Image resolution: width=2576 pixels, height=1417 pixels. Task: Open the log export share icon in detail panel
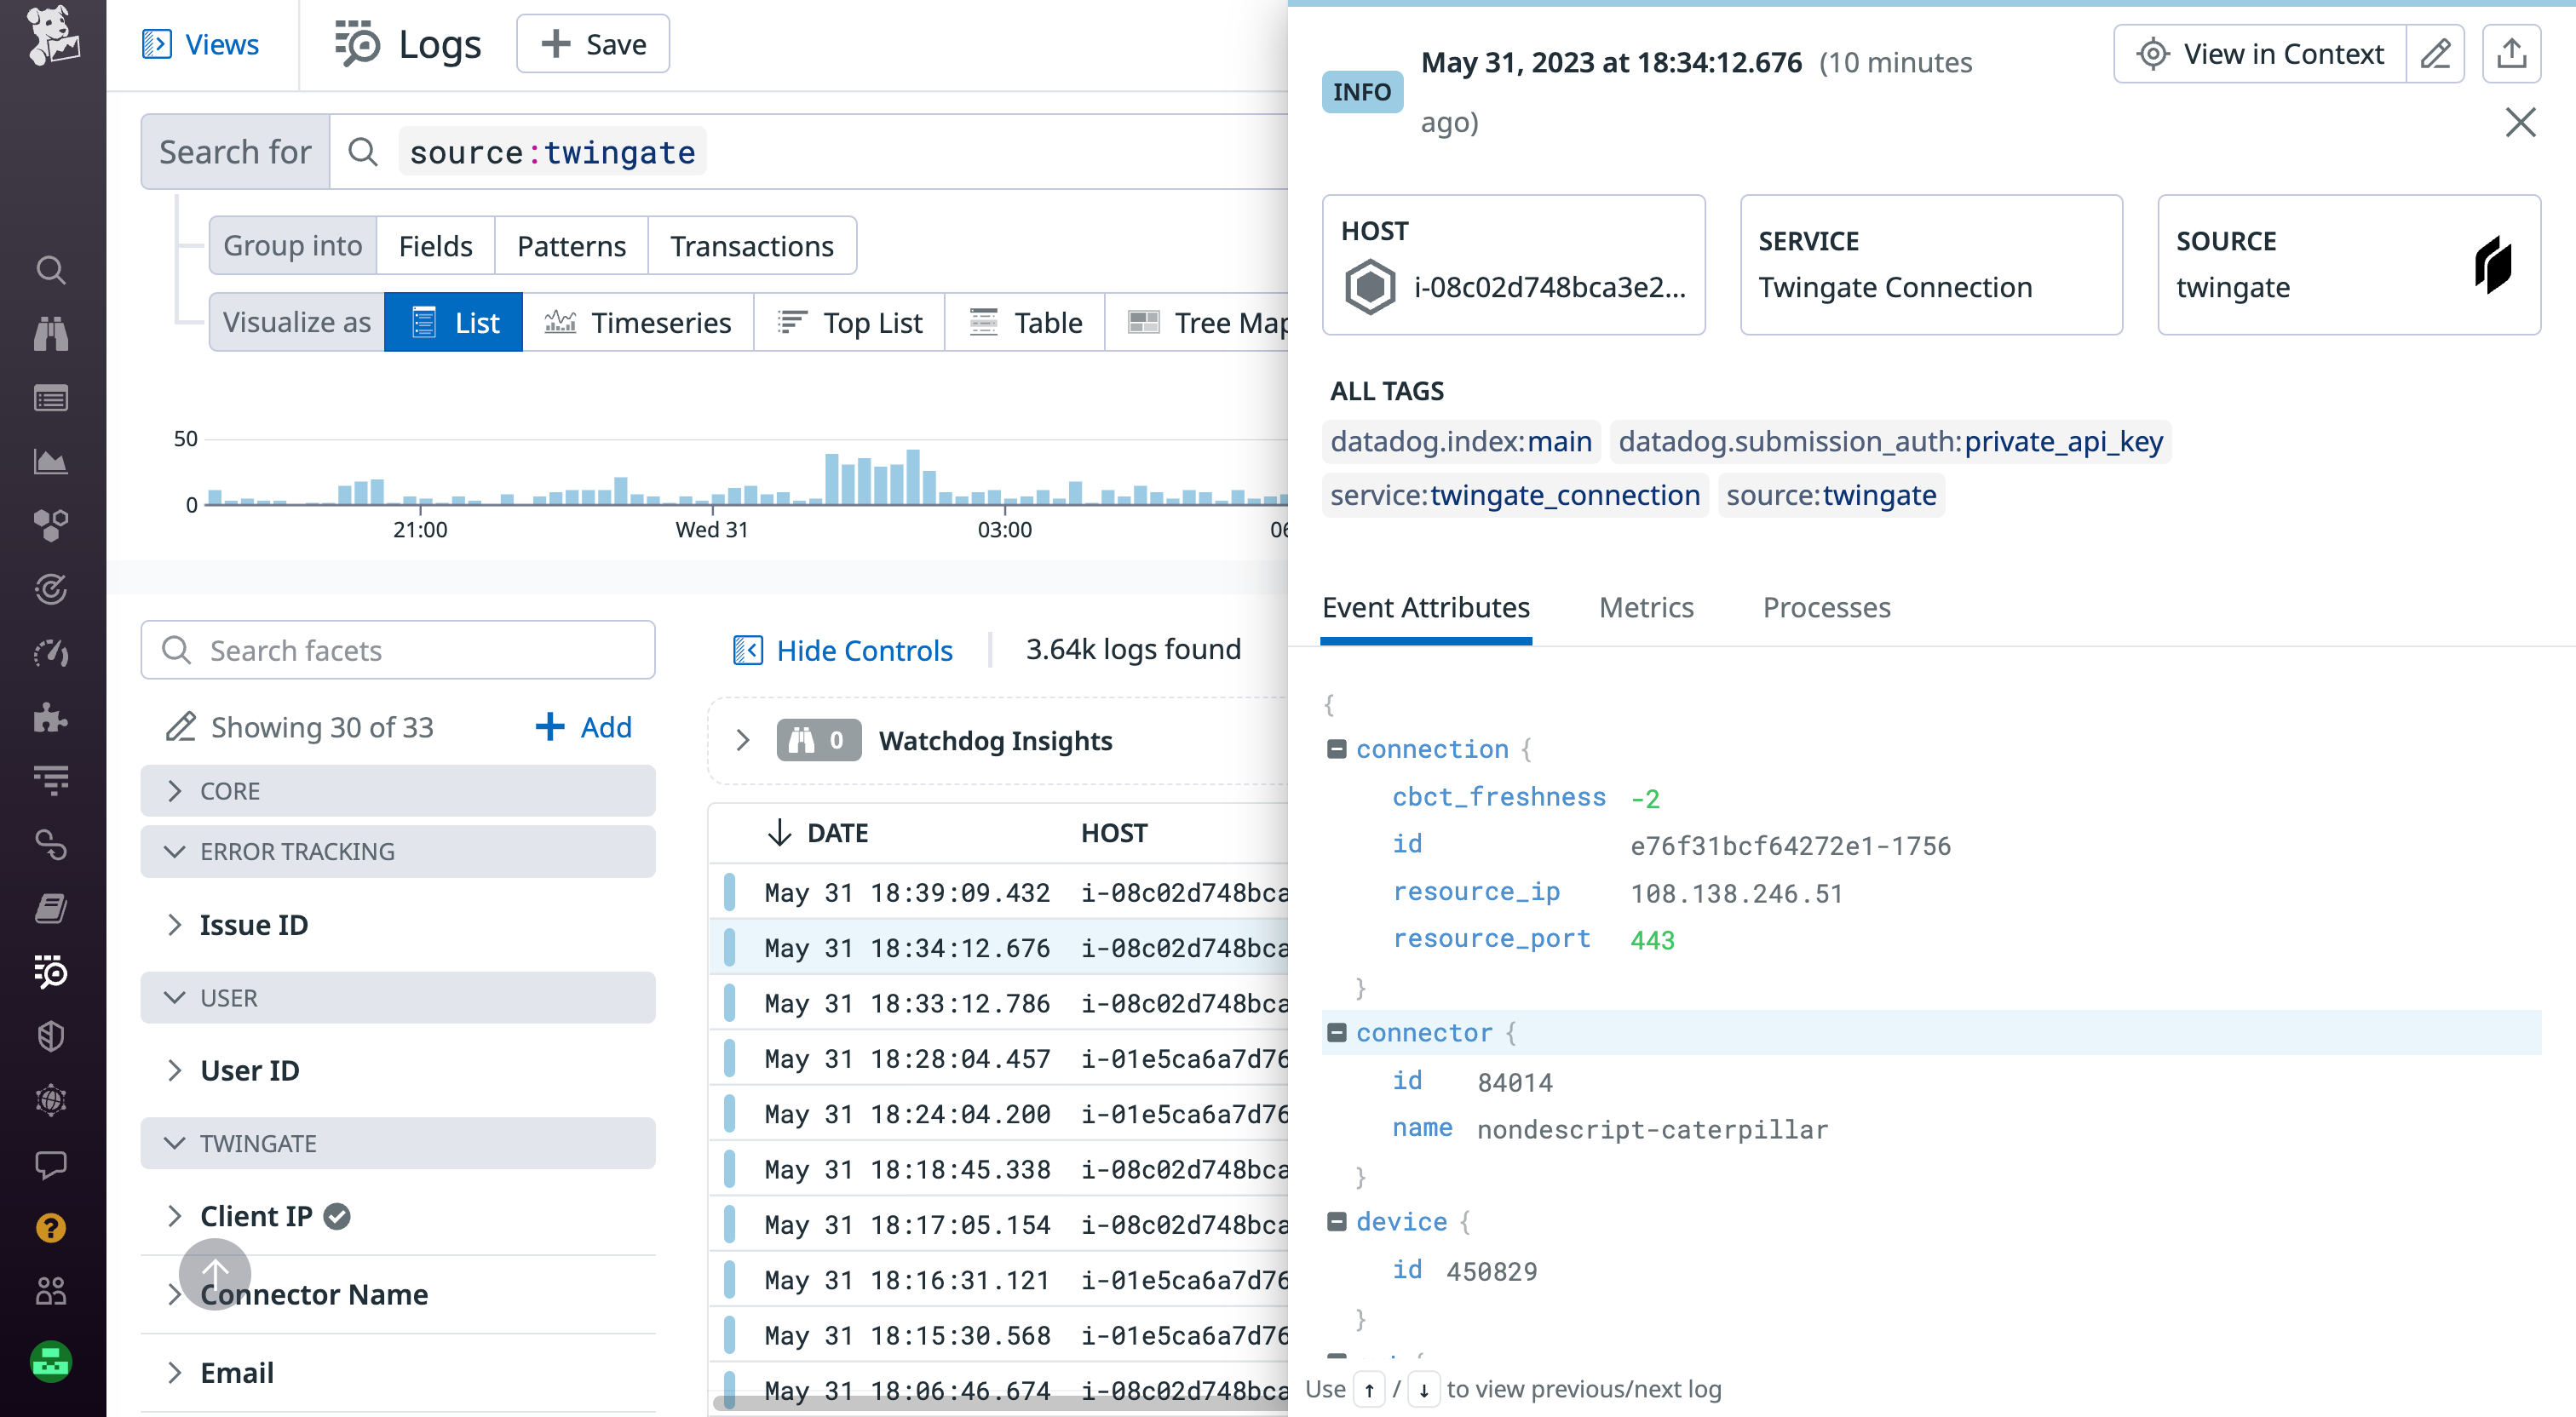pos(2513,53)
